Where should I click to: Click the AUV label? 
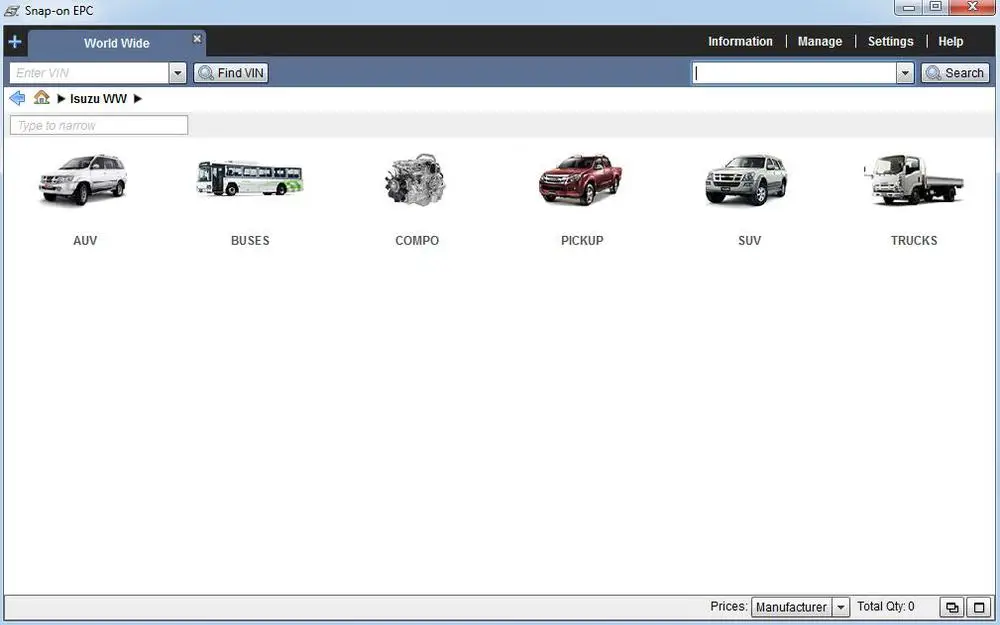click(x=85, y=240)
